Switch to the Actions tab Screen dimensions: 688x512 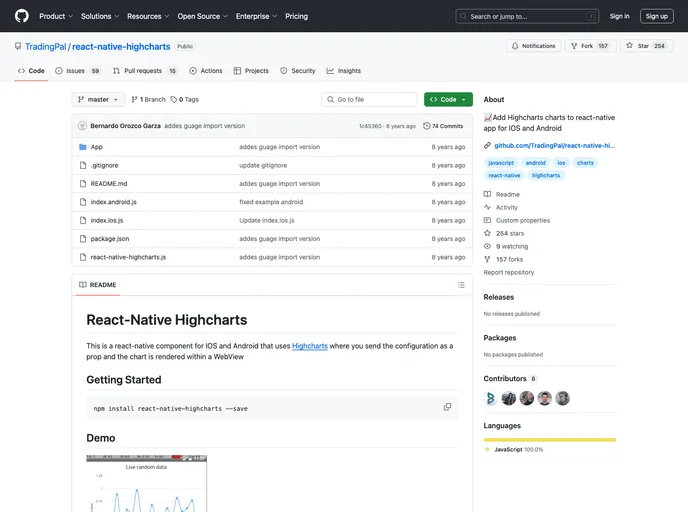click(206, 71)
